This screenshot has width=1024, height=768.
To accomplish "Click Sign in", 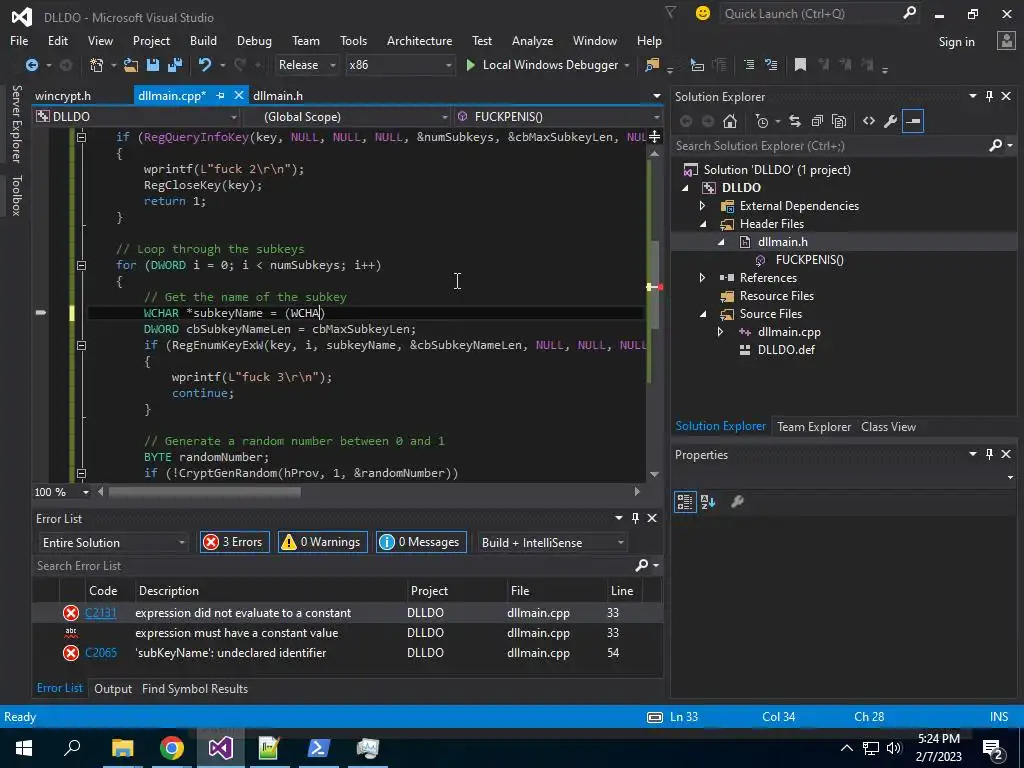I will pos(956,42).
